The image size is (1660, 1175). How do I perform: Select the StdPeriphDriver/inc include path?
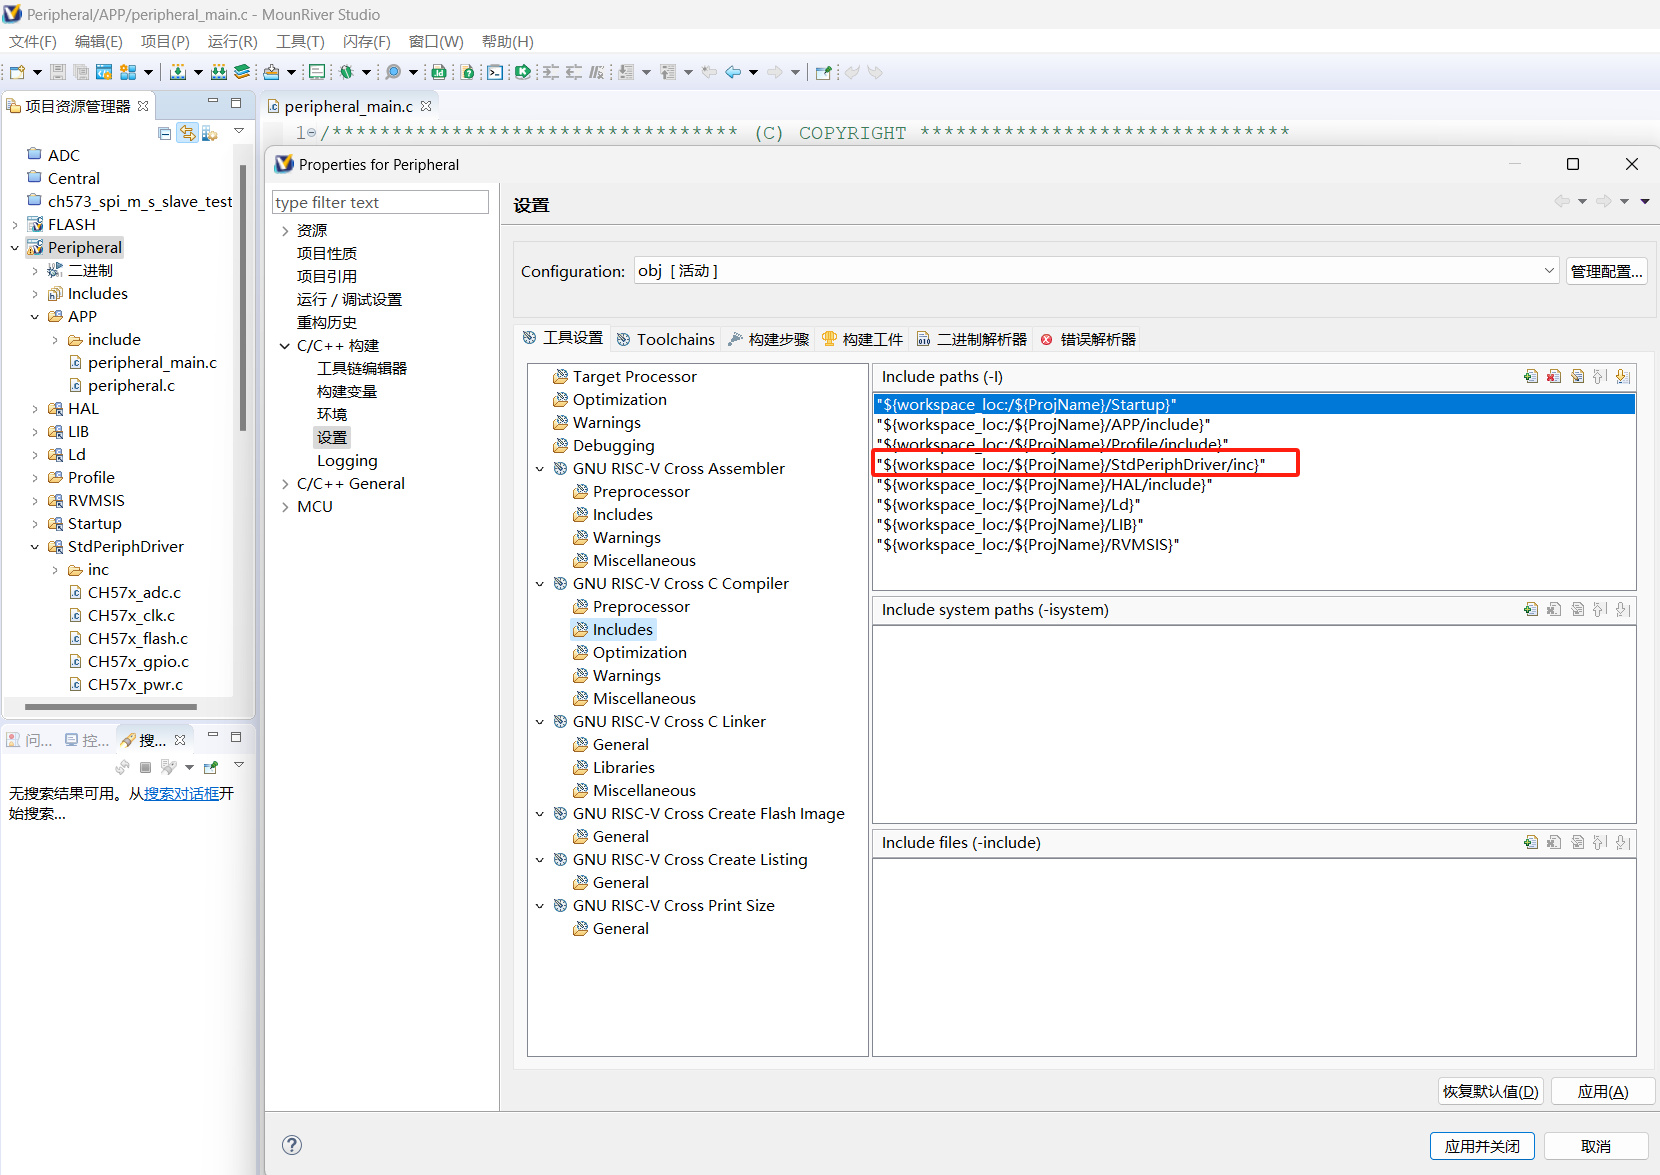[1255, 464]
